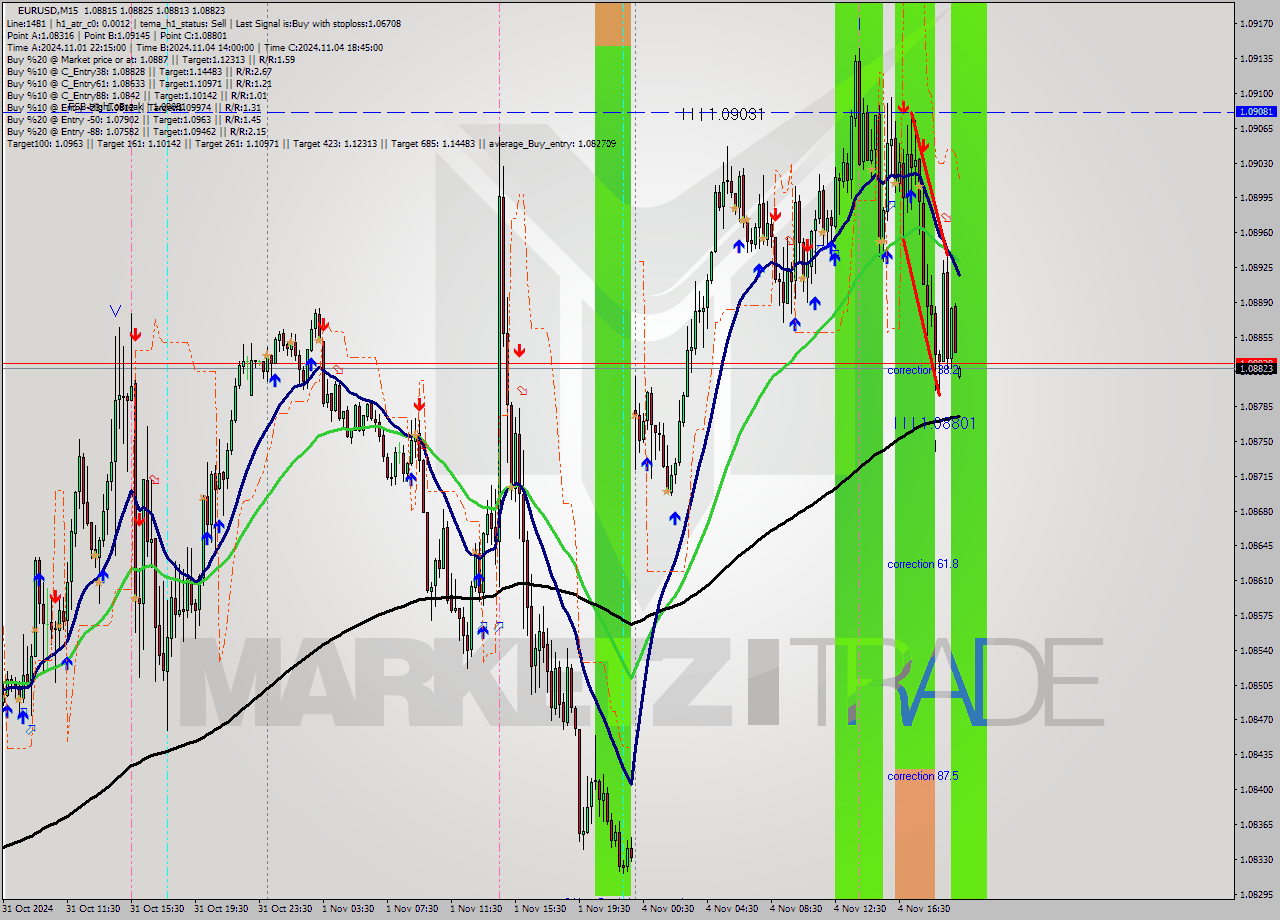The image size is (1280, 920).
Task: Select the 'correction 61.8' label
Action: pos(922,564)
